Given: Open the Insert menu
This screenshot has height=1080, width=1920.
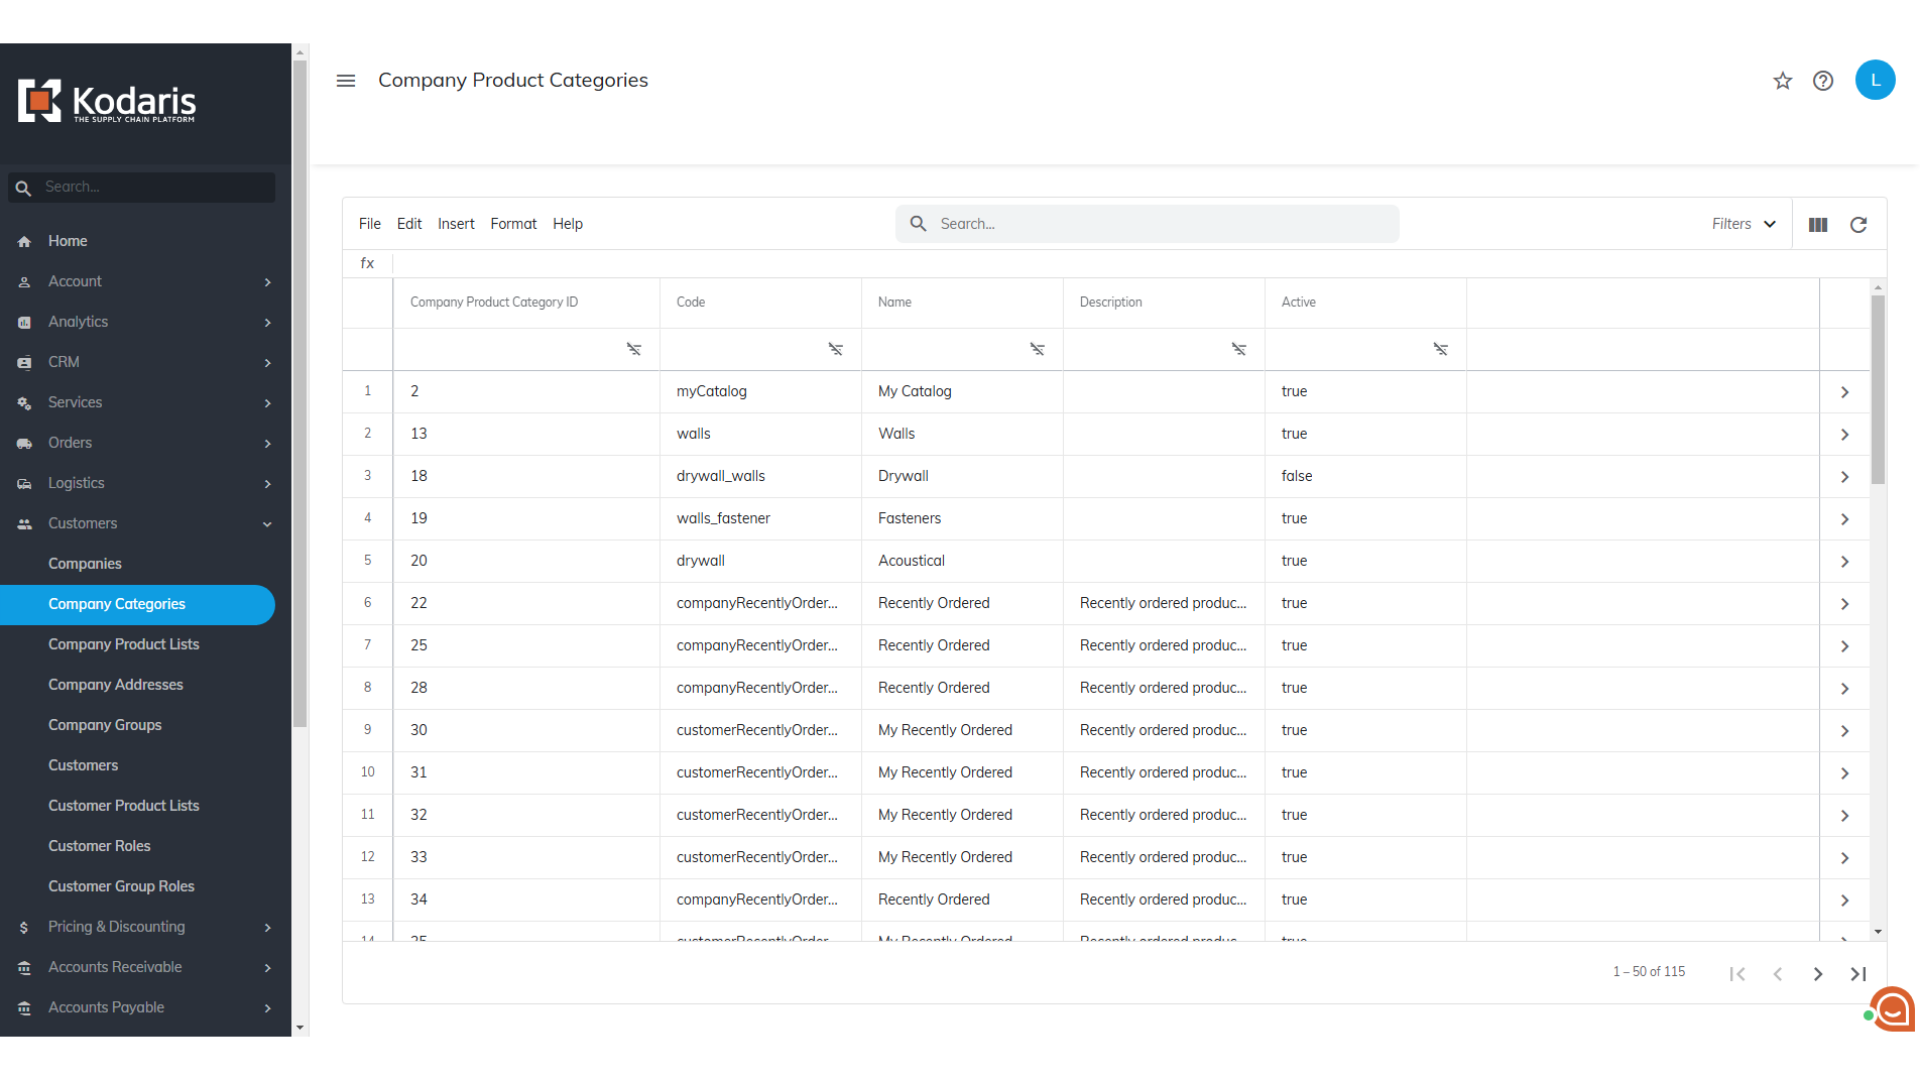Looking at the screenshot, I should coord(456,224).
